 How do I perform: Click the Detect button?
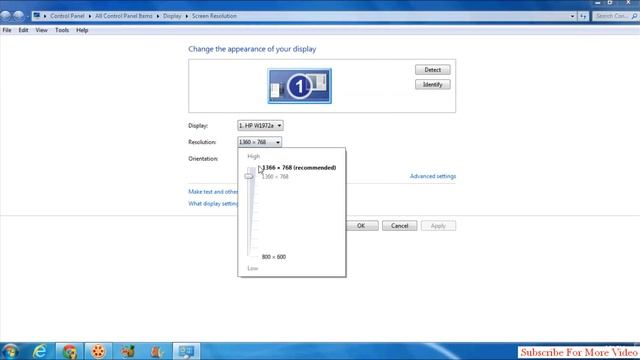pos(433,70)
